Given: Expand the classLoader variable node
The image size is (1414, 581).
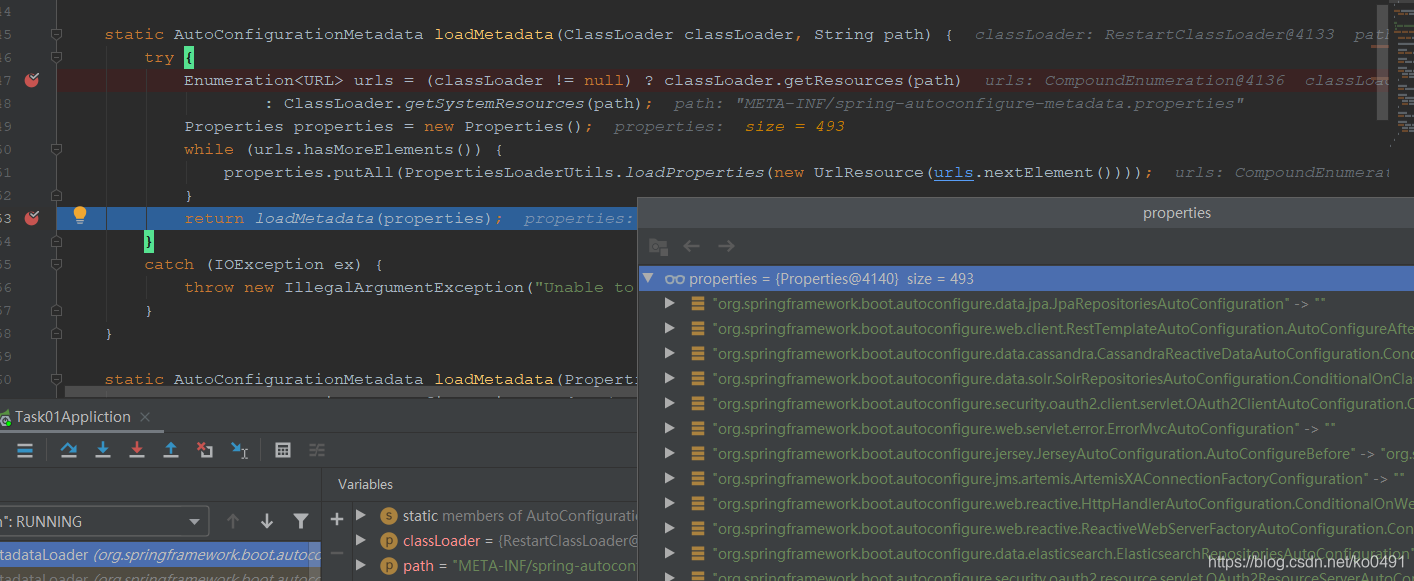Looking at the screenshot, I should coord(362,541).
